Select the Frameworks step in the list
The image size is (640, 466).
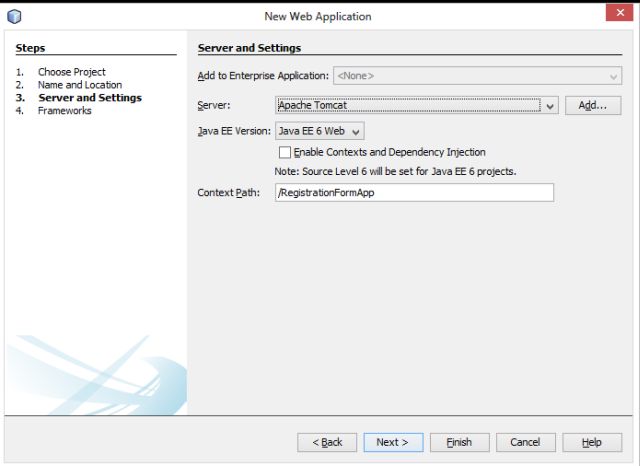coord(64,111)
